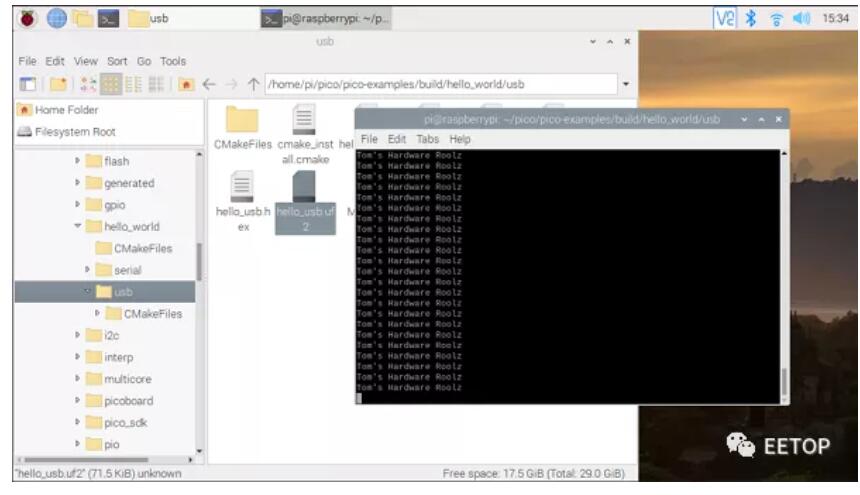Switch to icon view mode
Screen dimensions: 860x495
point(88,84)
